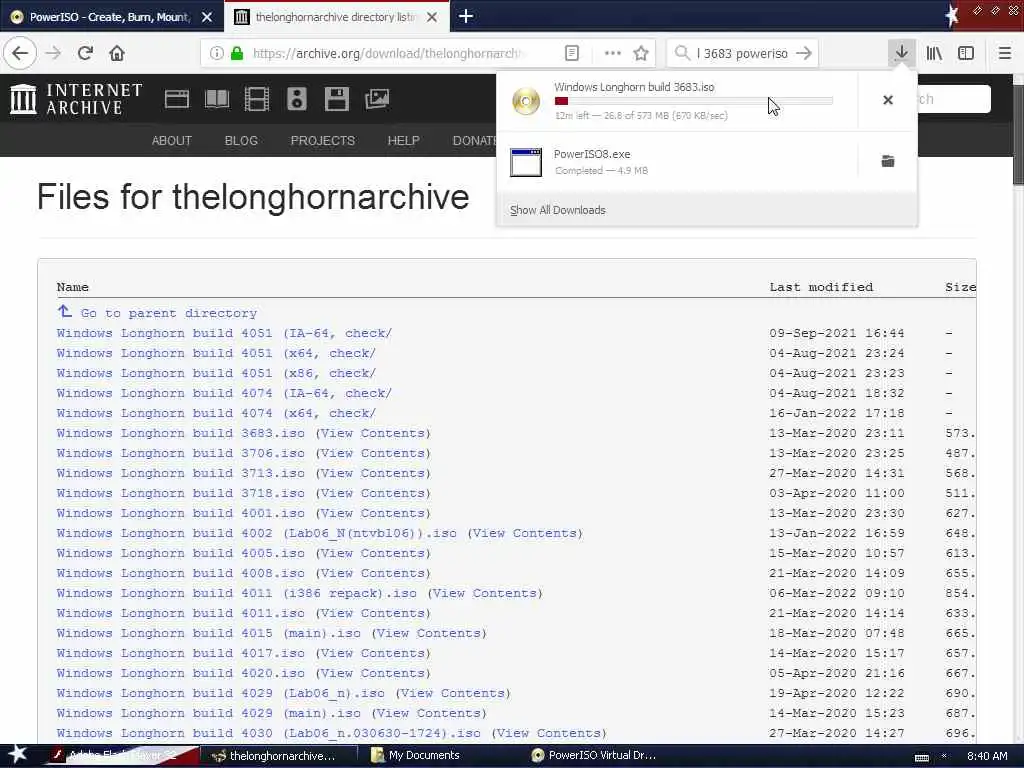Click the forward navigation arrow
The image size is (1024, 768).
pos(54,53)
